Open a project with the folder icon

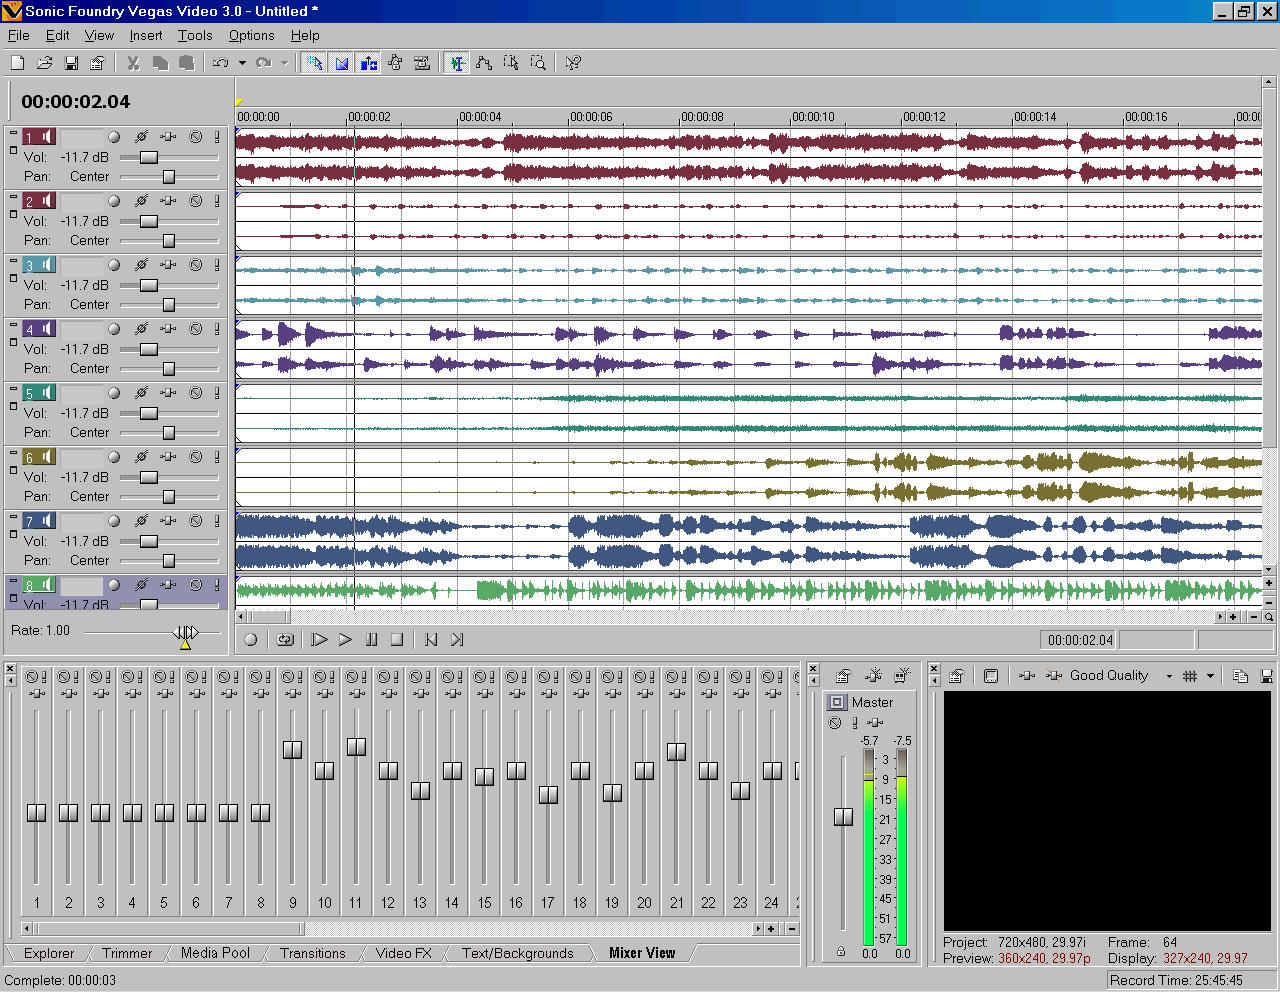click(44, 63)
